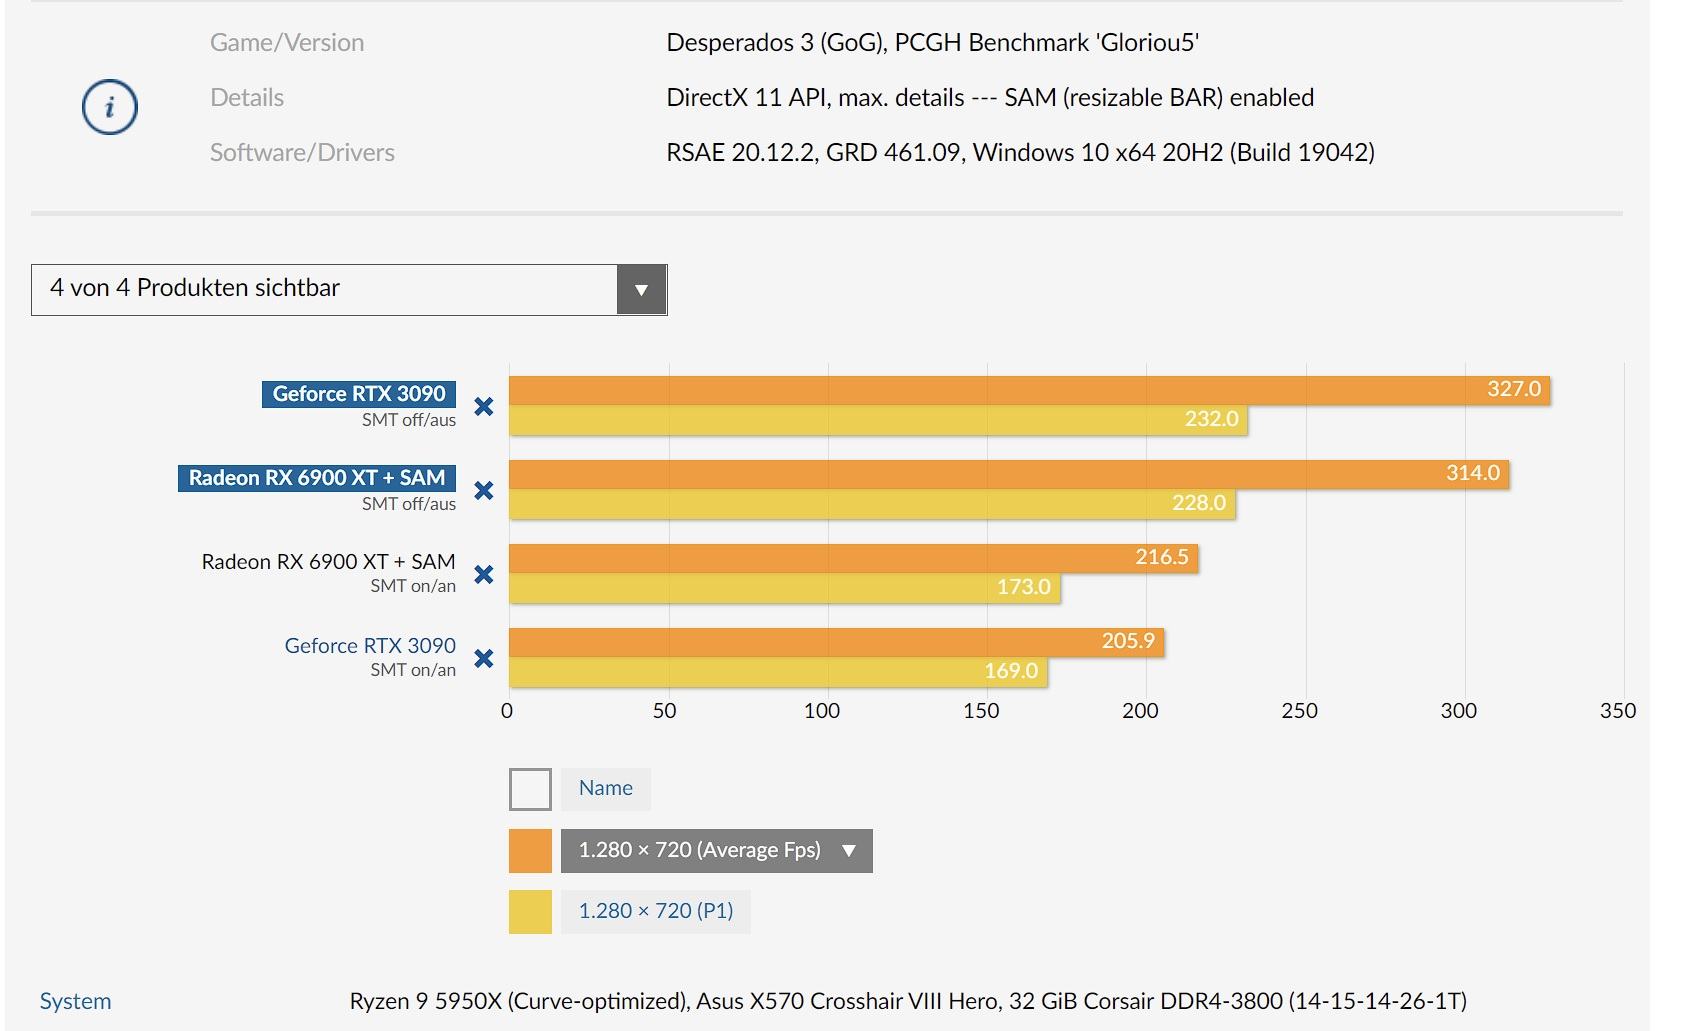Toggle the orange Average Fps legend square

tap(530, 851)
